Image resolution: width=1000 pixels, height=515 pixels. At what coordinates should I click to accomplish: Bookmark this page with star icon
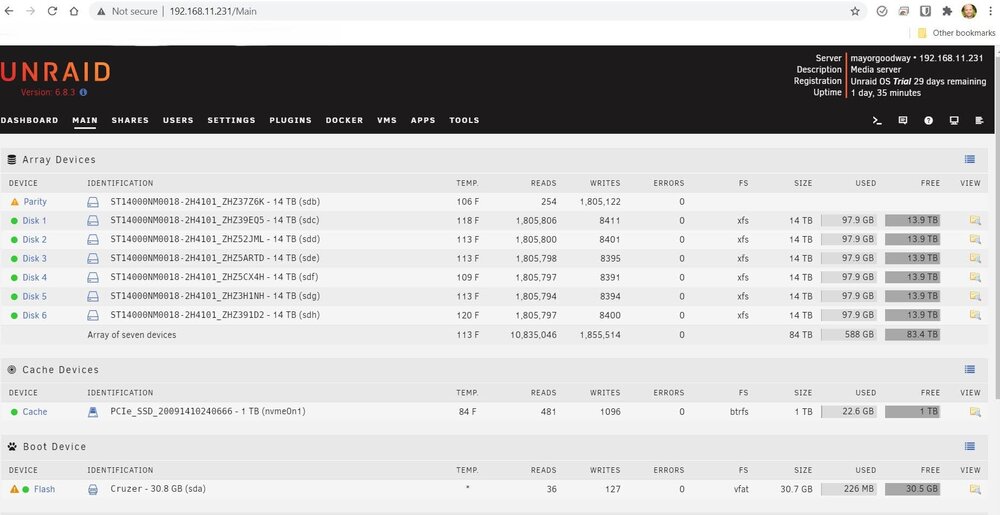point(855,11)
